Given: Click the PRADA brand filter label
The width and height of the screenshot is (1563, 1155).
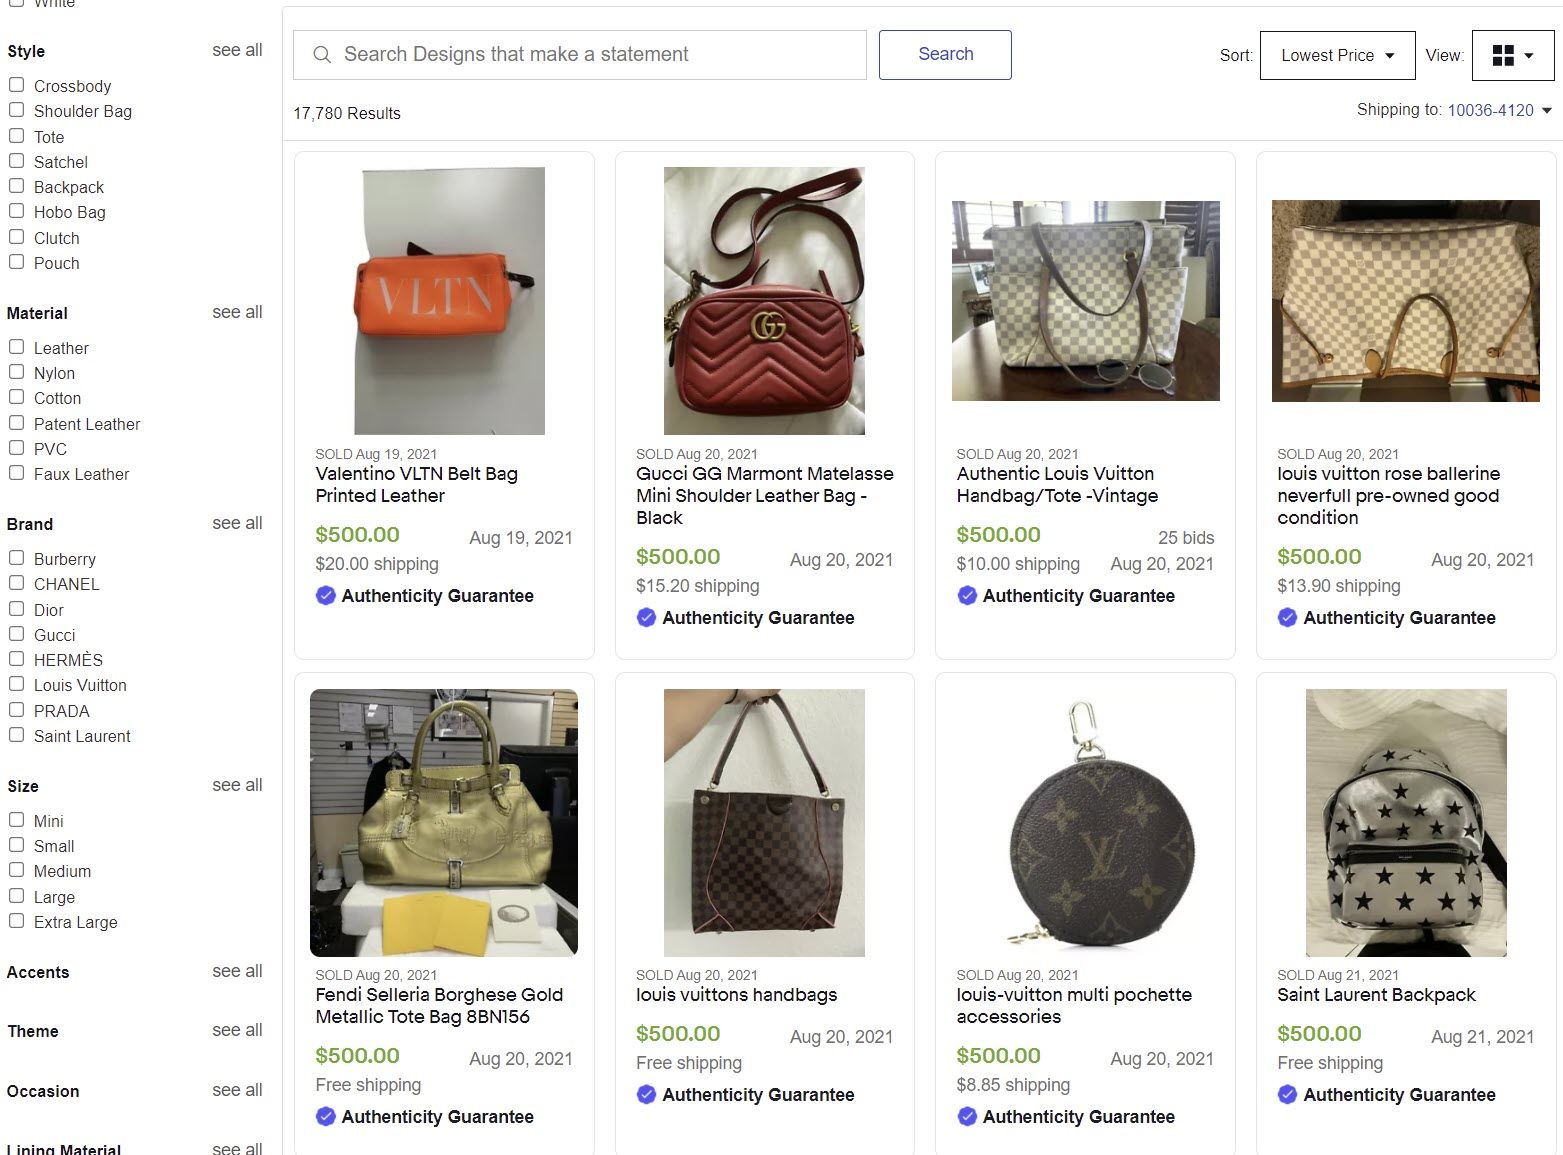Looking at the screenshot, I should [x=62, y=711].
